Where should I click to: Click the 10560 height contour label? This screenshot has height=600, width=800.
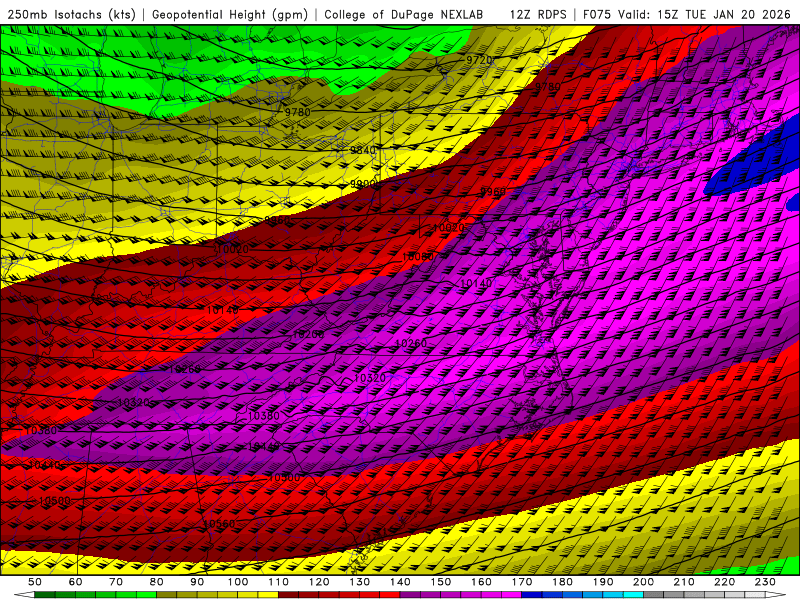pos(219,524)
